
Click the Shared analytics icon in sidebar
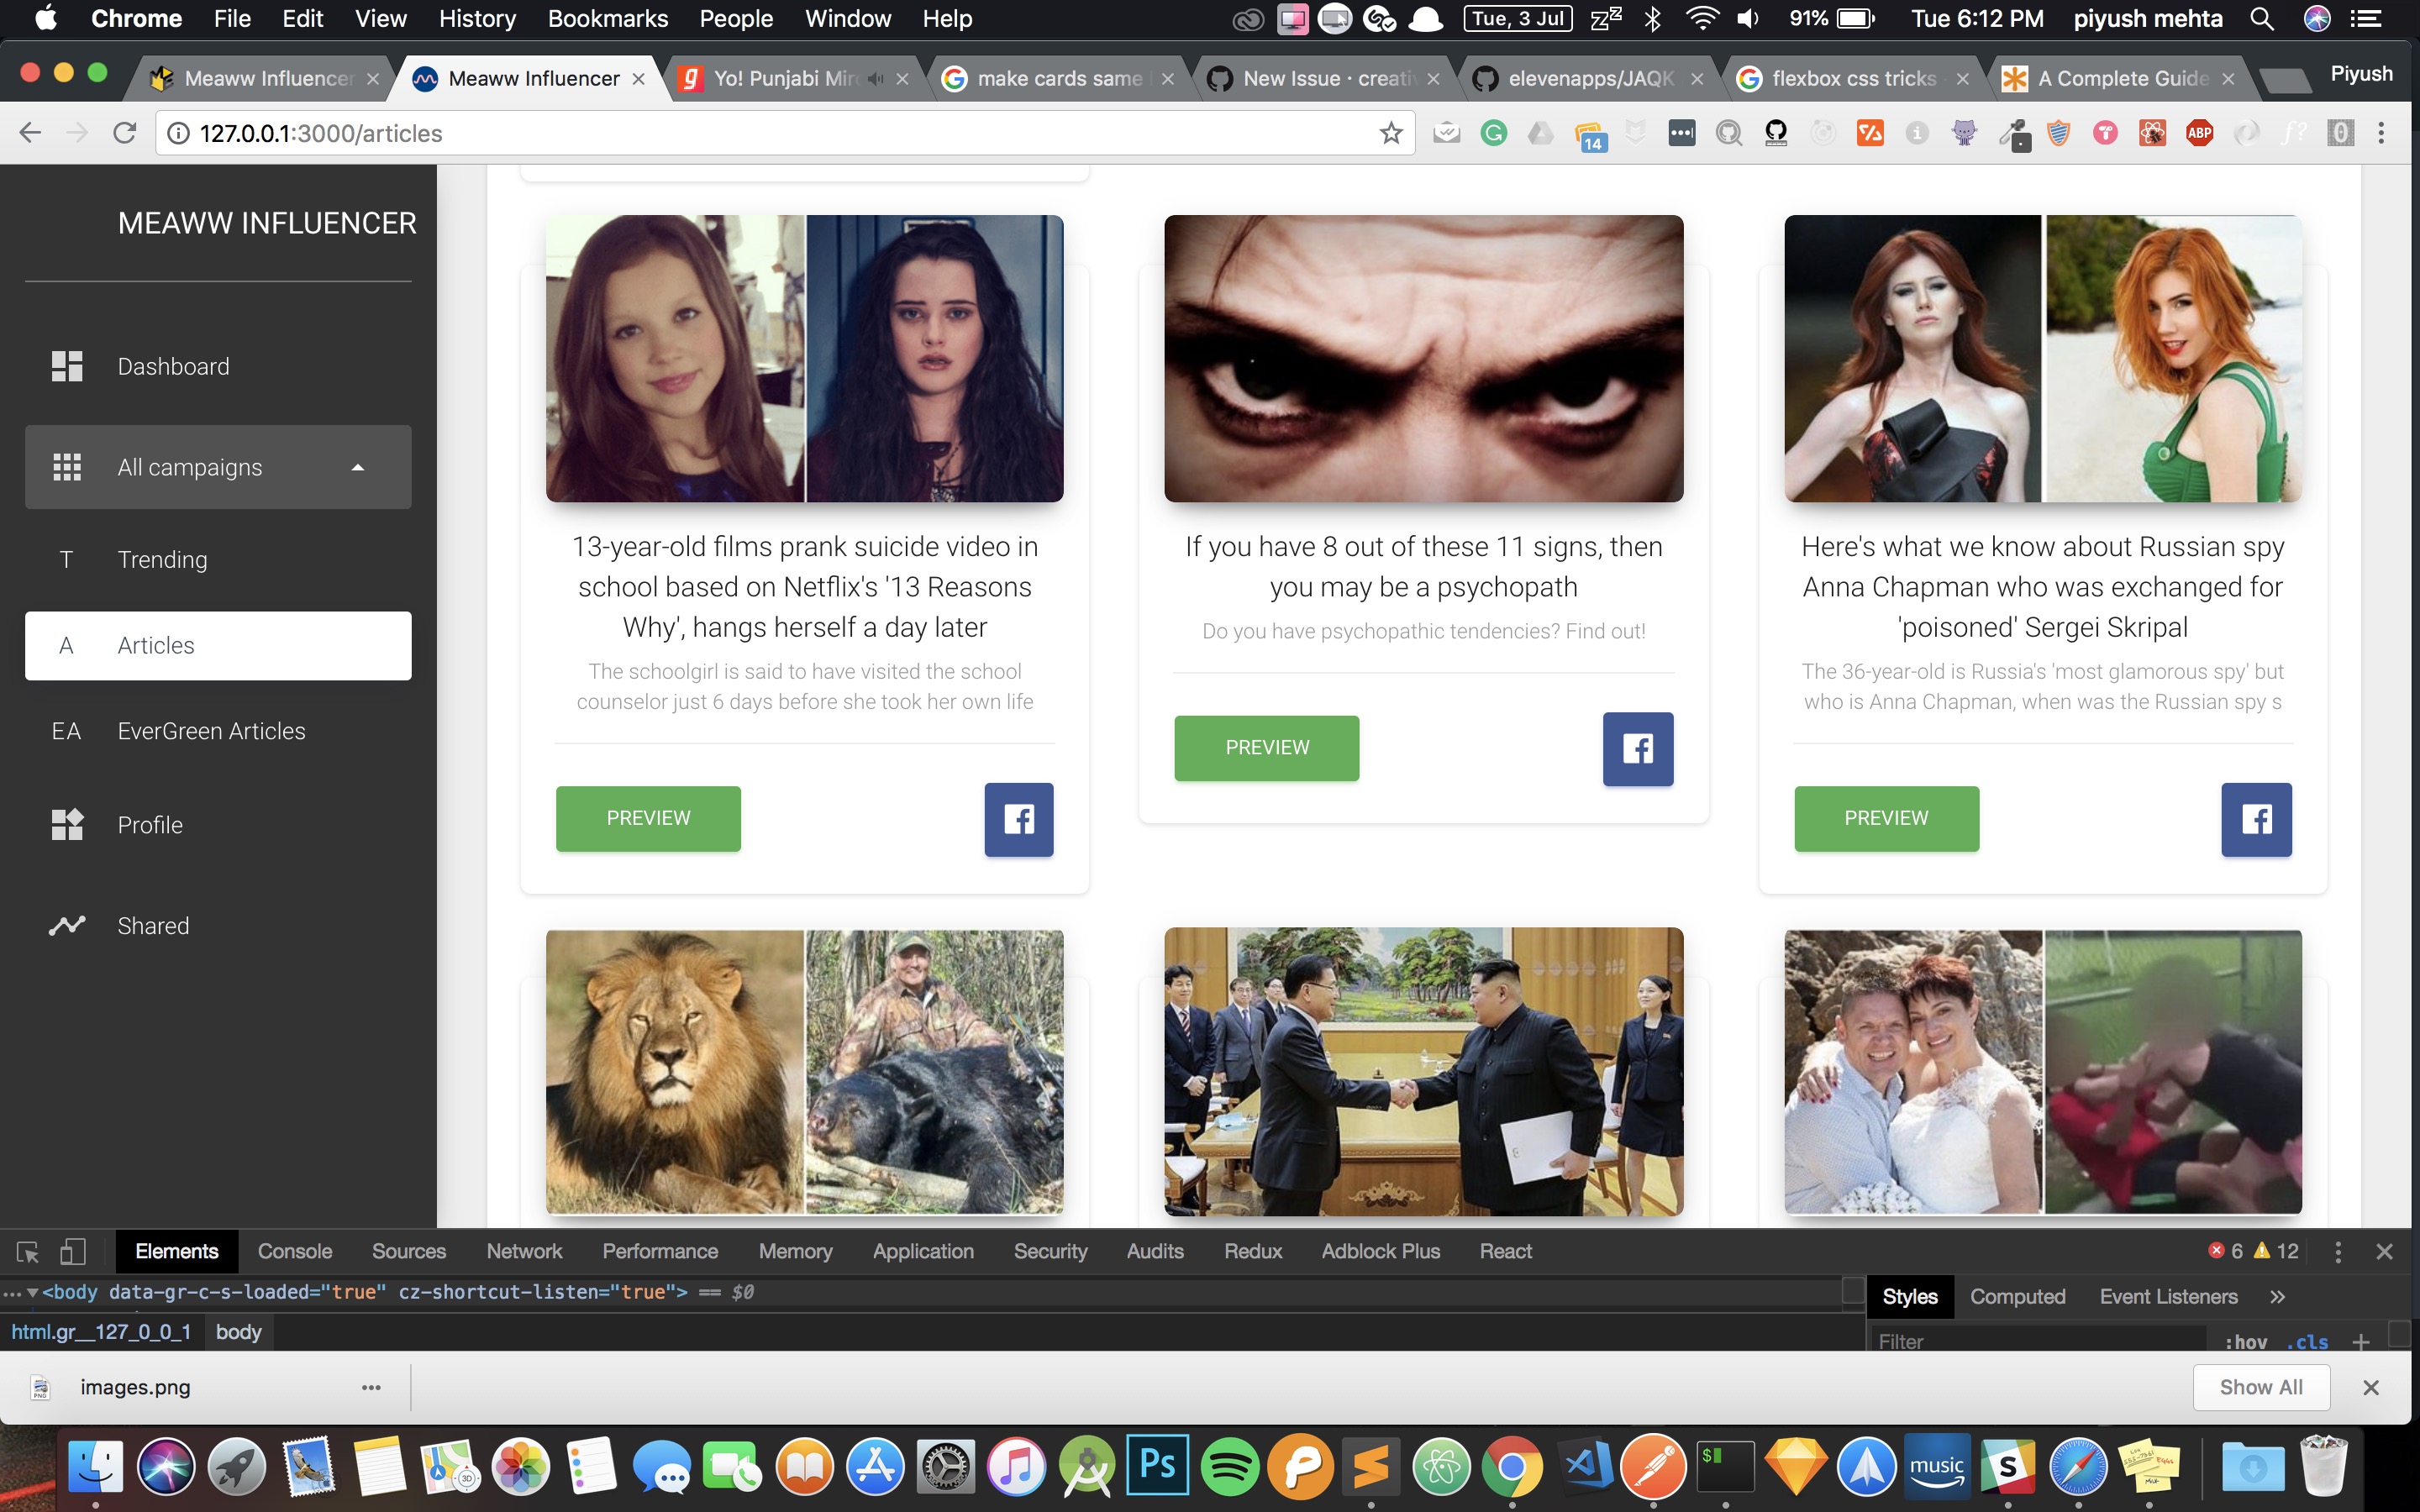67,925
